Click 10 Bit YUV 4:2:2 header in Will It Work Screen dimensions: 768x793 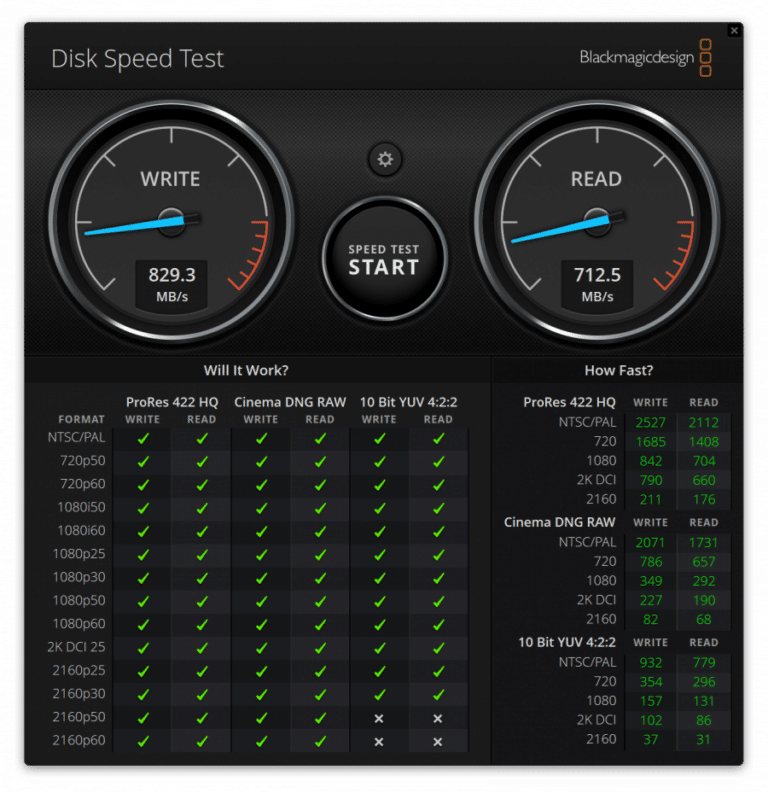coord(409,402)
